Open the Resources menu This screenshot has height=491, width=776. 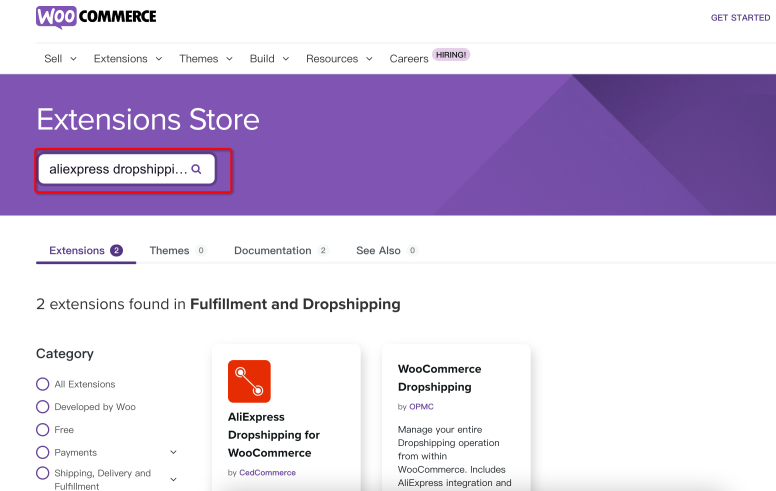[332, 58]
